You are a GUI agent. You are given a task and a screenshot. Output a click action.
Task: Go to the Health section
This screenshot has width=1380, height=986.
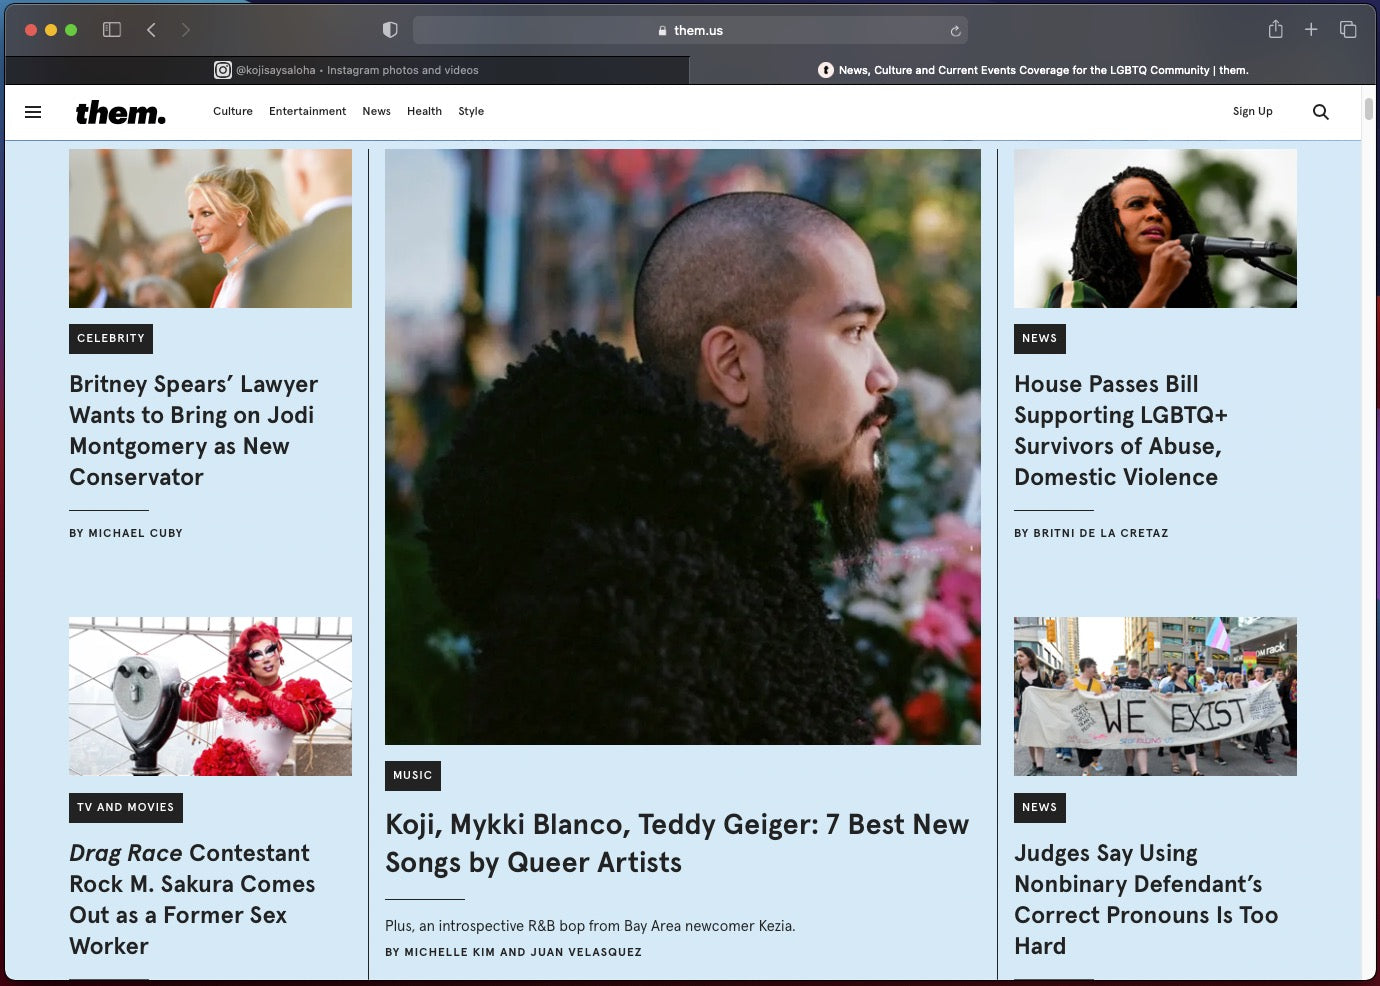point(424,112)
